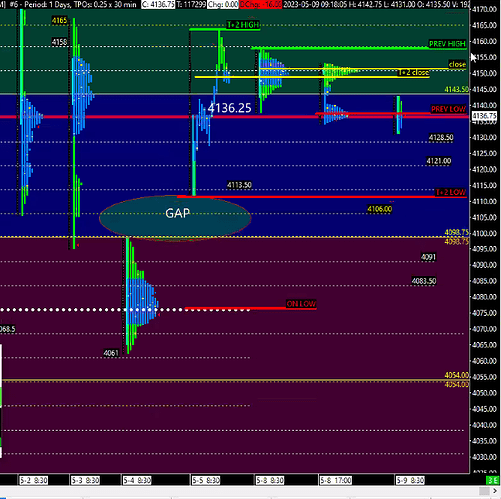Click the T+2 HIGH label
This screenshot has height=499, width=501.
[243, 25]
